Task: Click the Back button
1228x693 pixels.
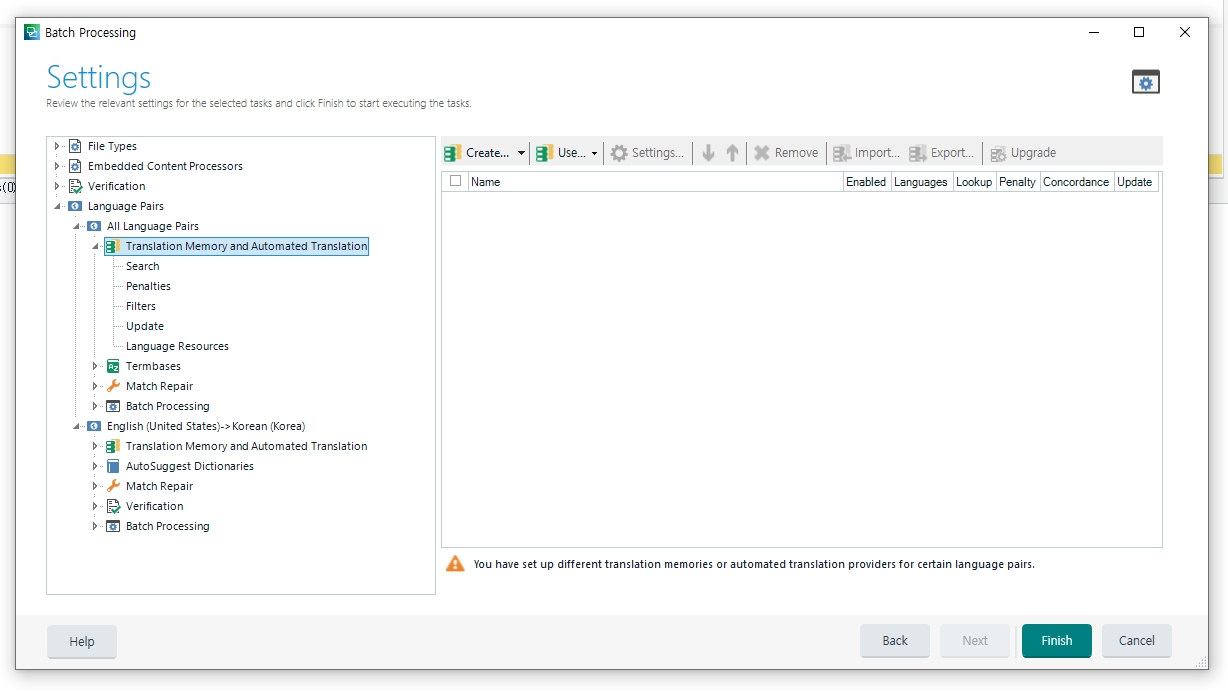Action: click(x=894, y=641)
